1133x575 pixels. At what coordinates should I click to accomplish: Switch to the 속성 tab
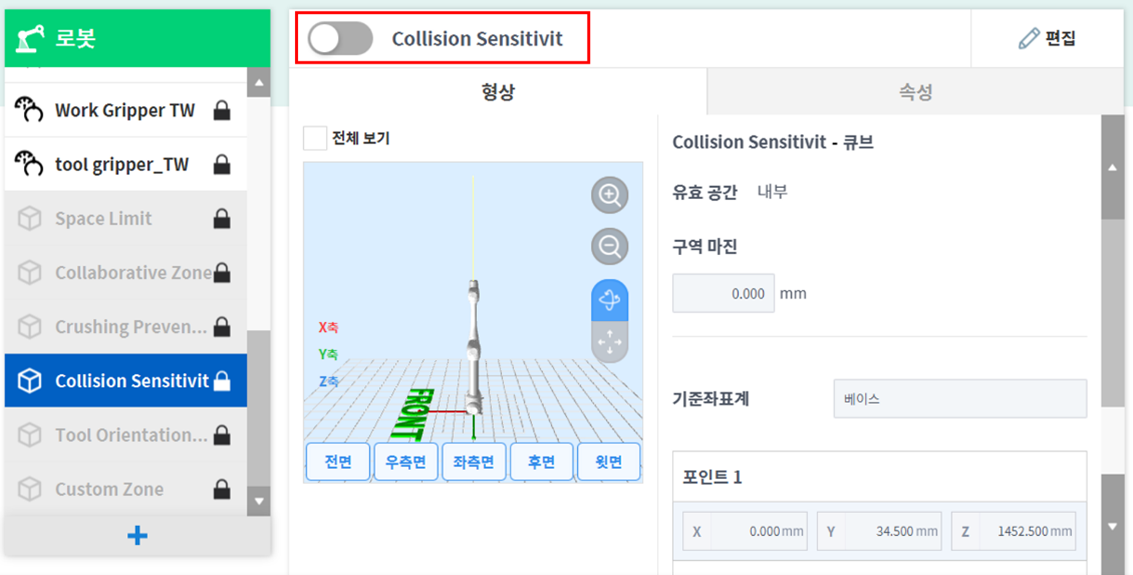point(915,92)
